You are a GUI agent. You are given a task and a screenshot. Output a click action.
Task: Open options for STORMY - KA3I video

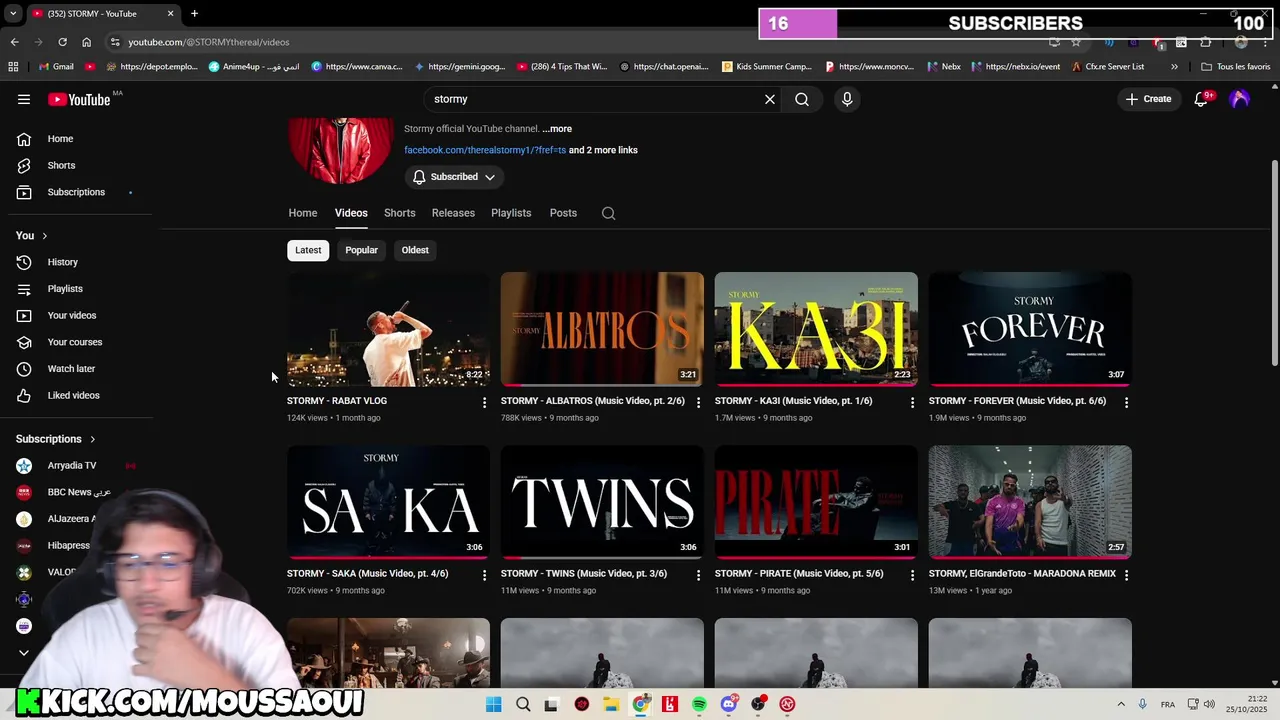click(x=912, y=402)
